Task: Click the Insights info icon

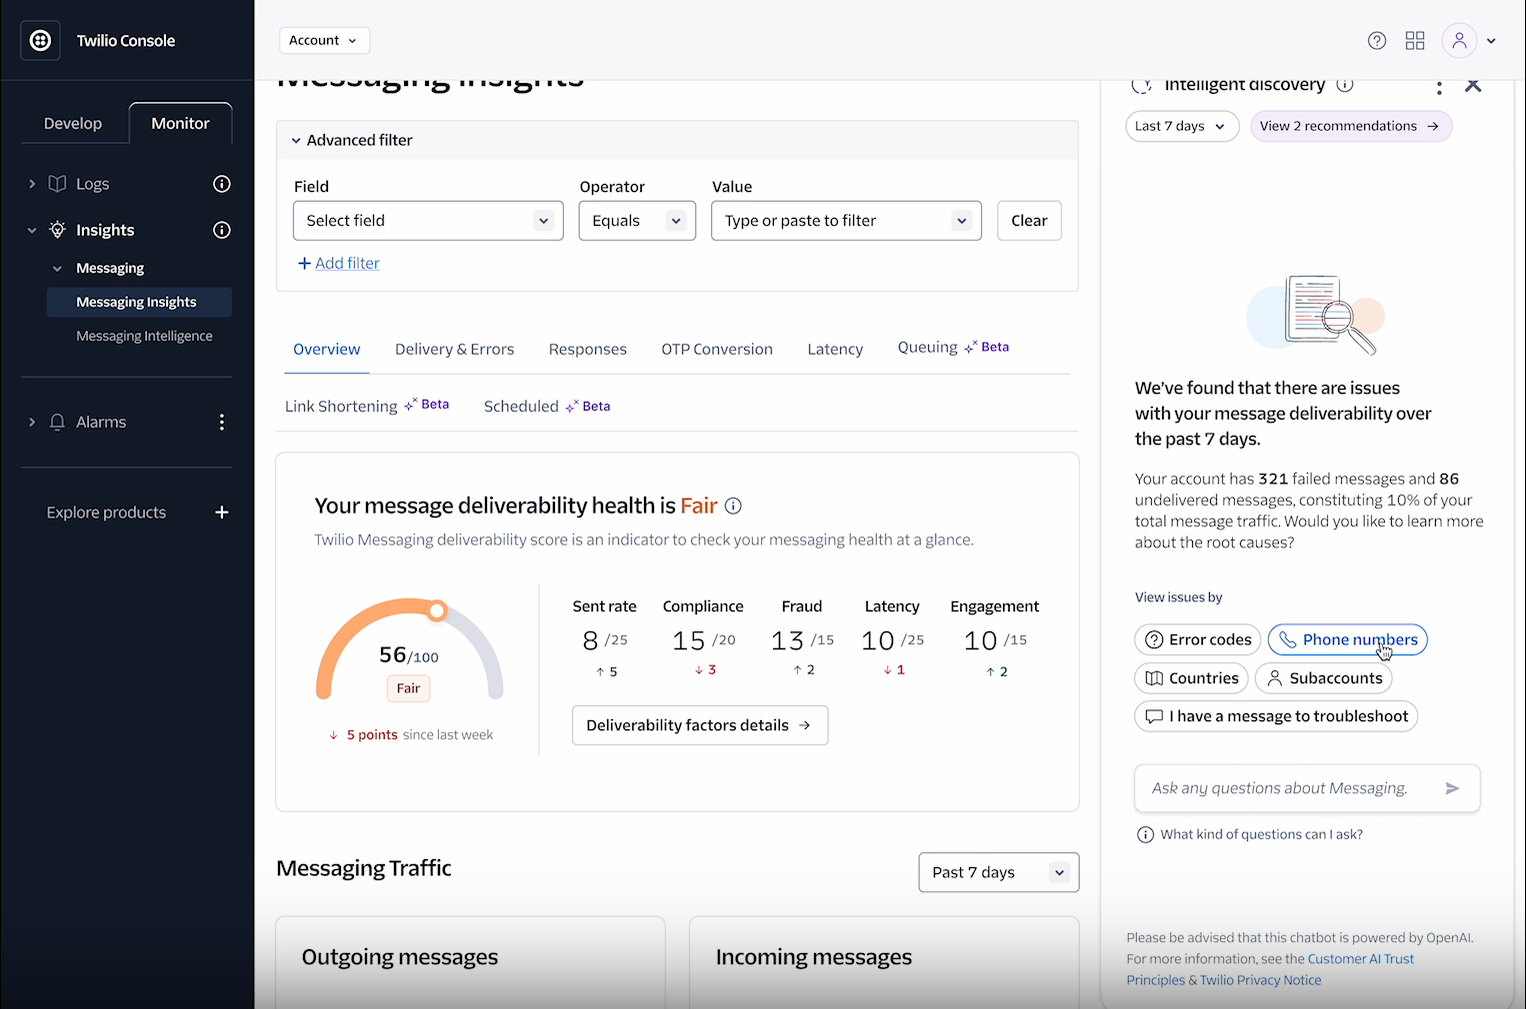Action: click(x=222, y=230)
